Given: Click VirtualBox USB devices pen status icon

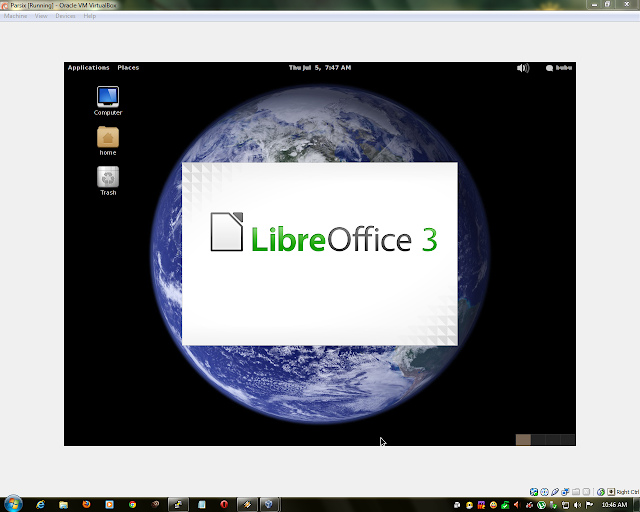Looking at the screenshot, I should click(x=555, y=492).
